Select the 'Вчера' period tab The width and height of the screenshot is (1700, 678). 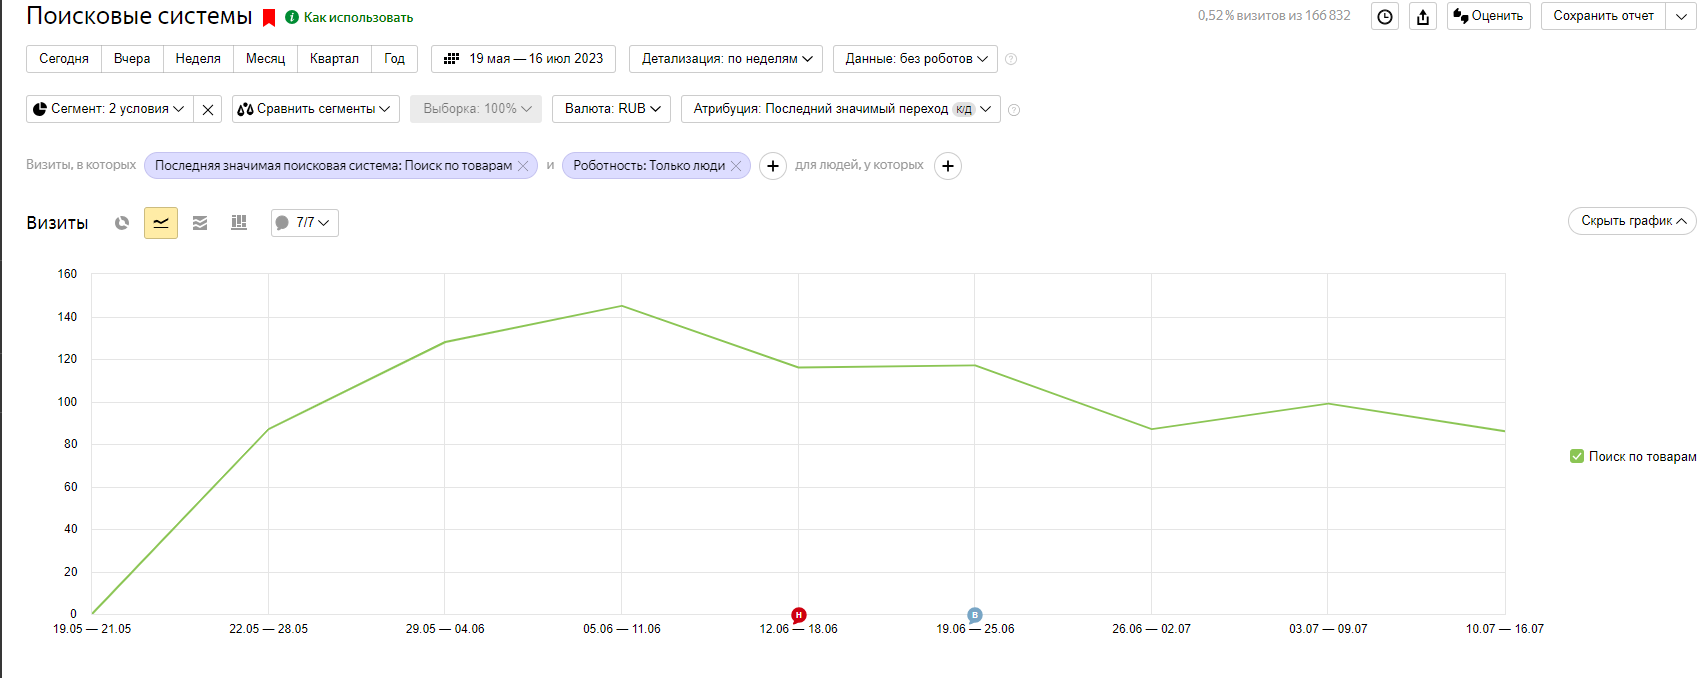pos(132,59)
